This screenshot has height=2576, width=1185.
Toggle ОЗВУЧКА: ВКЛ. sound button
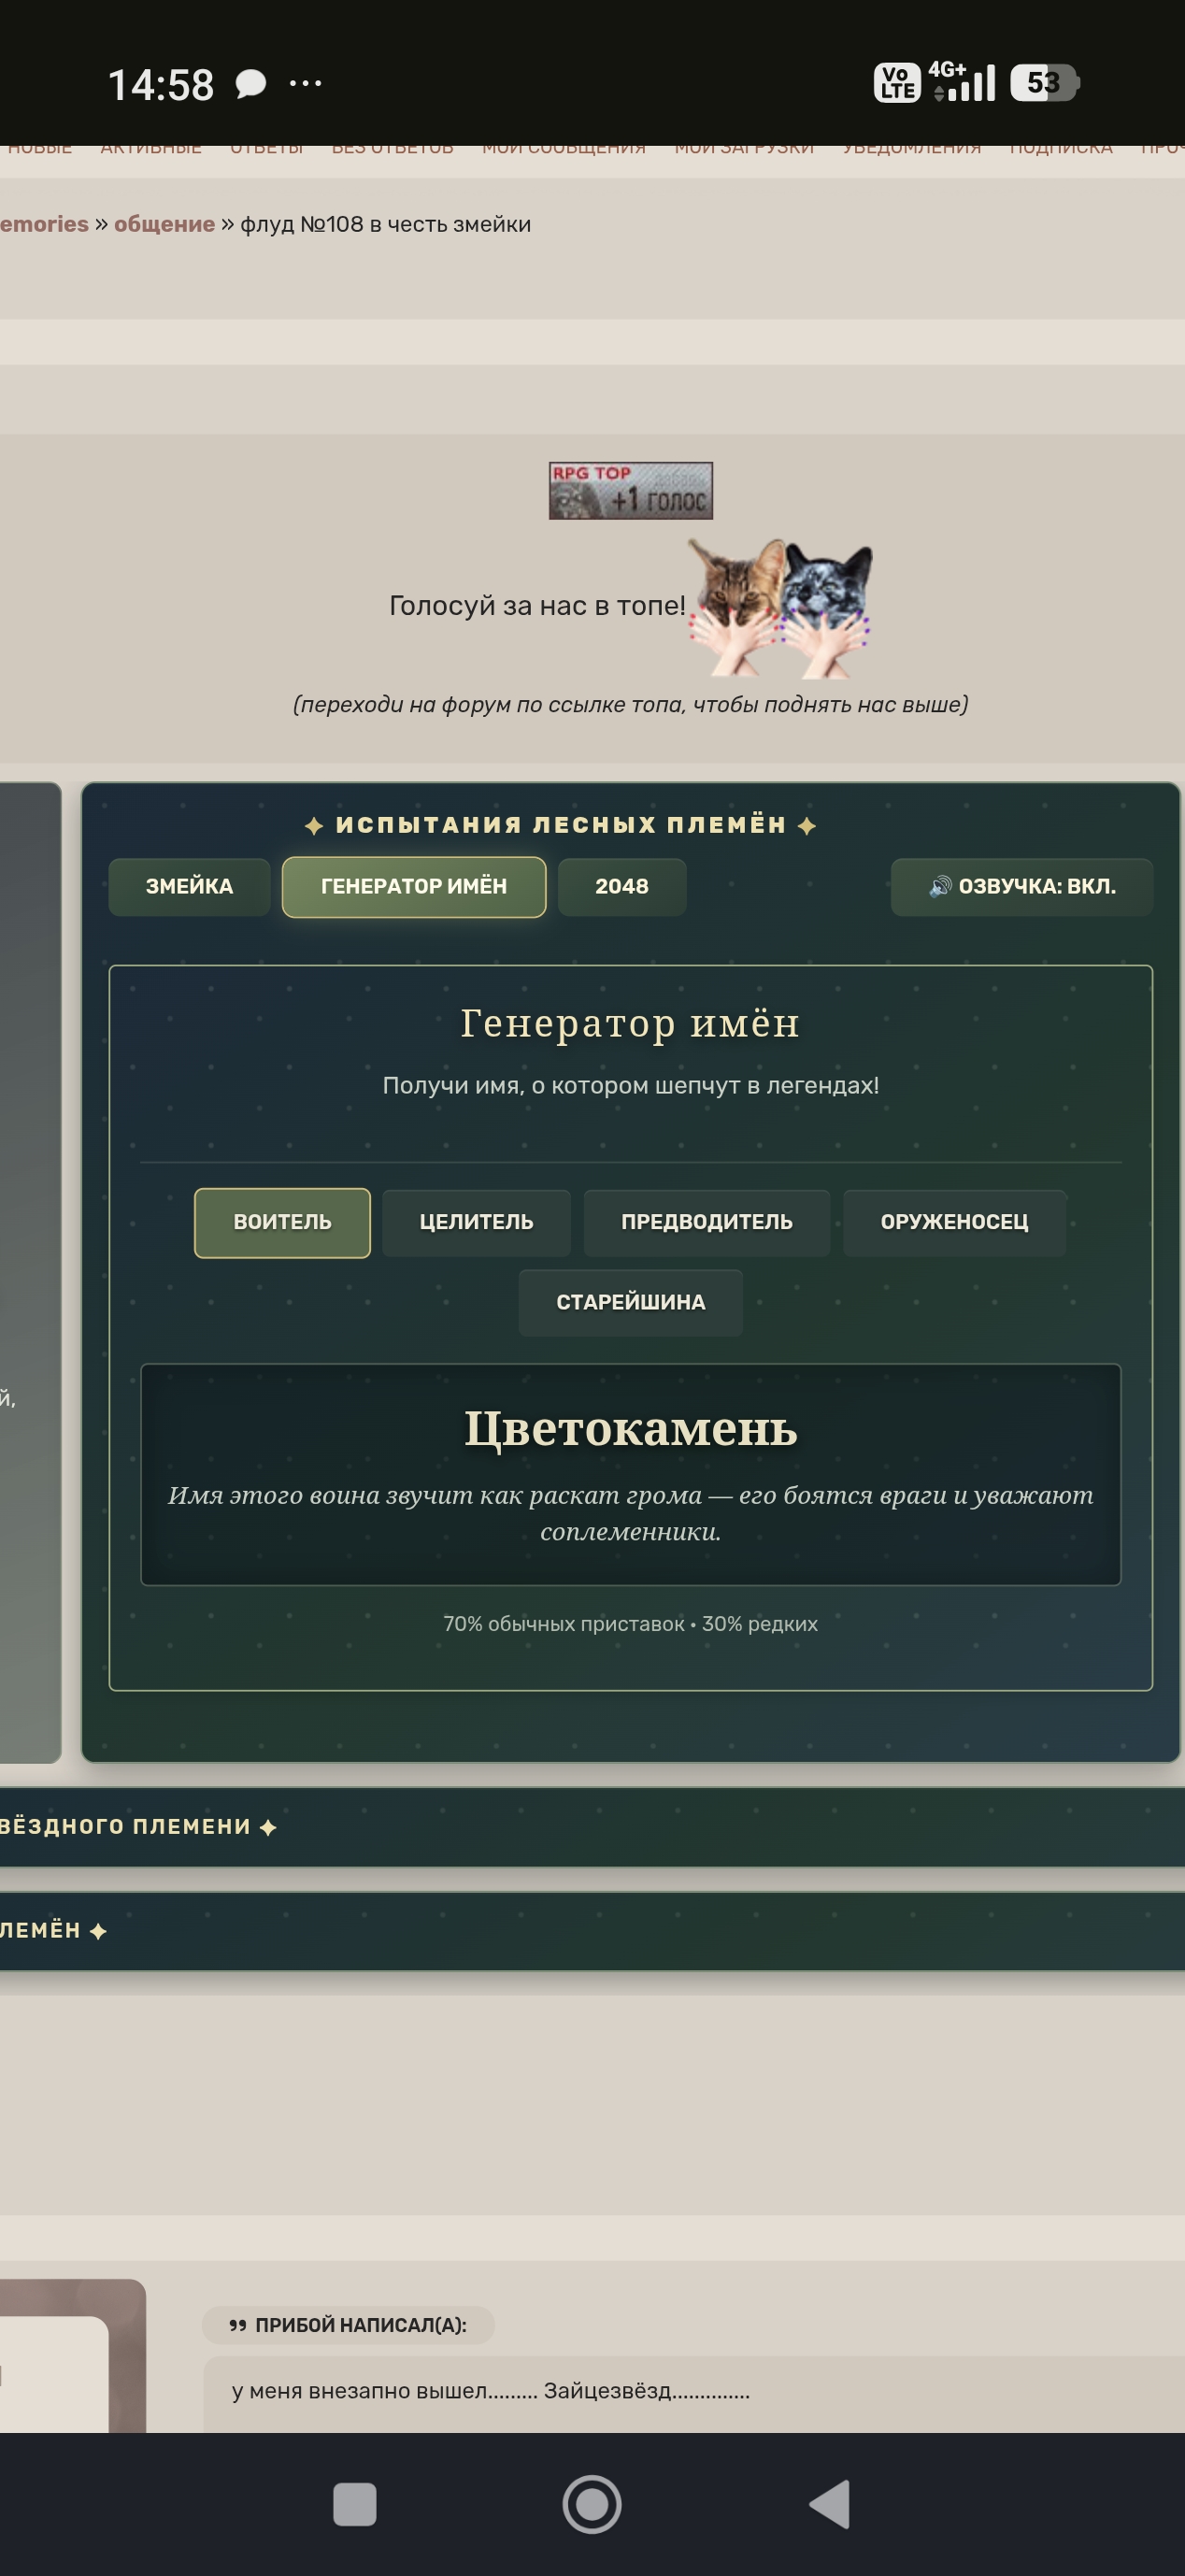[x=1022, y=886]
